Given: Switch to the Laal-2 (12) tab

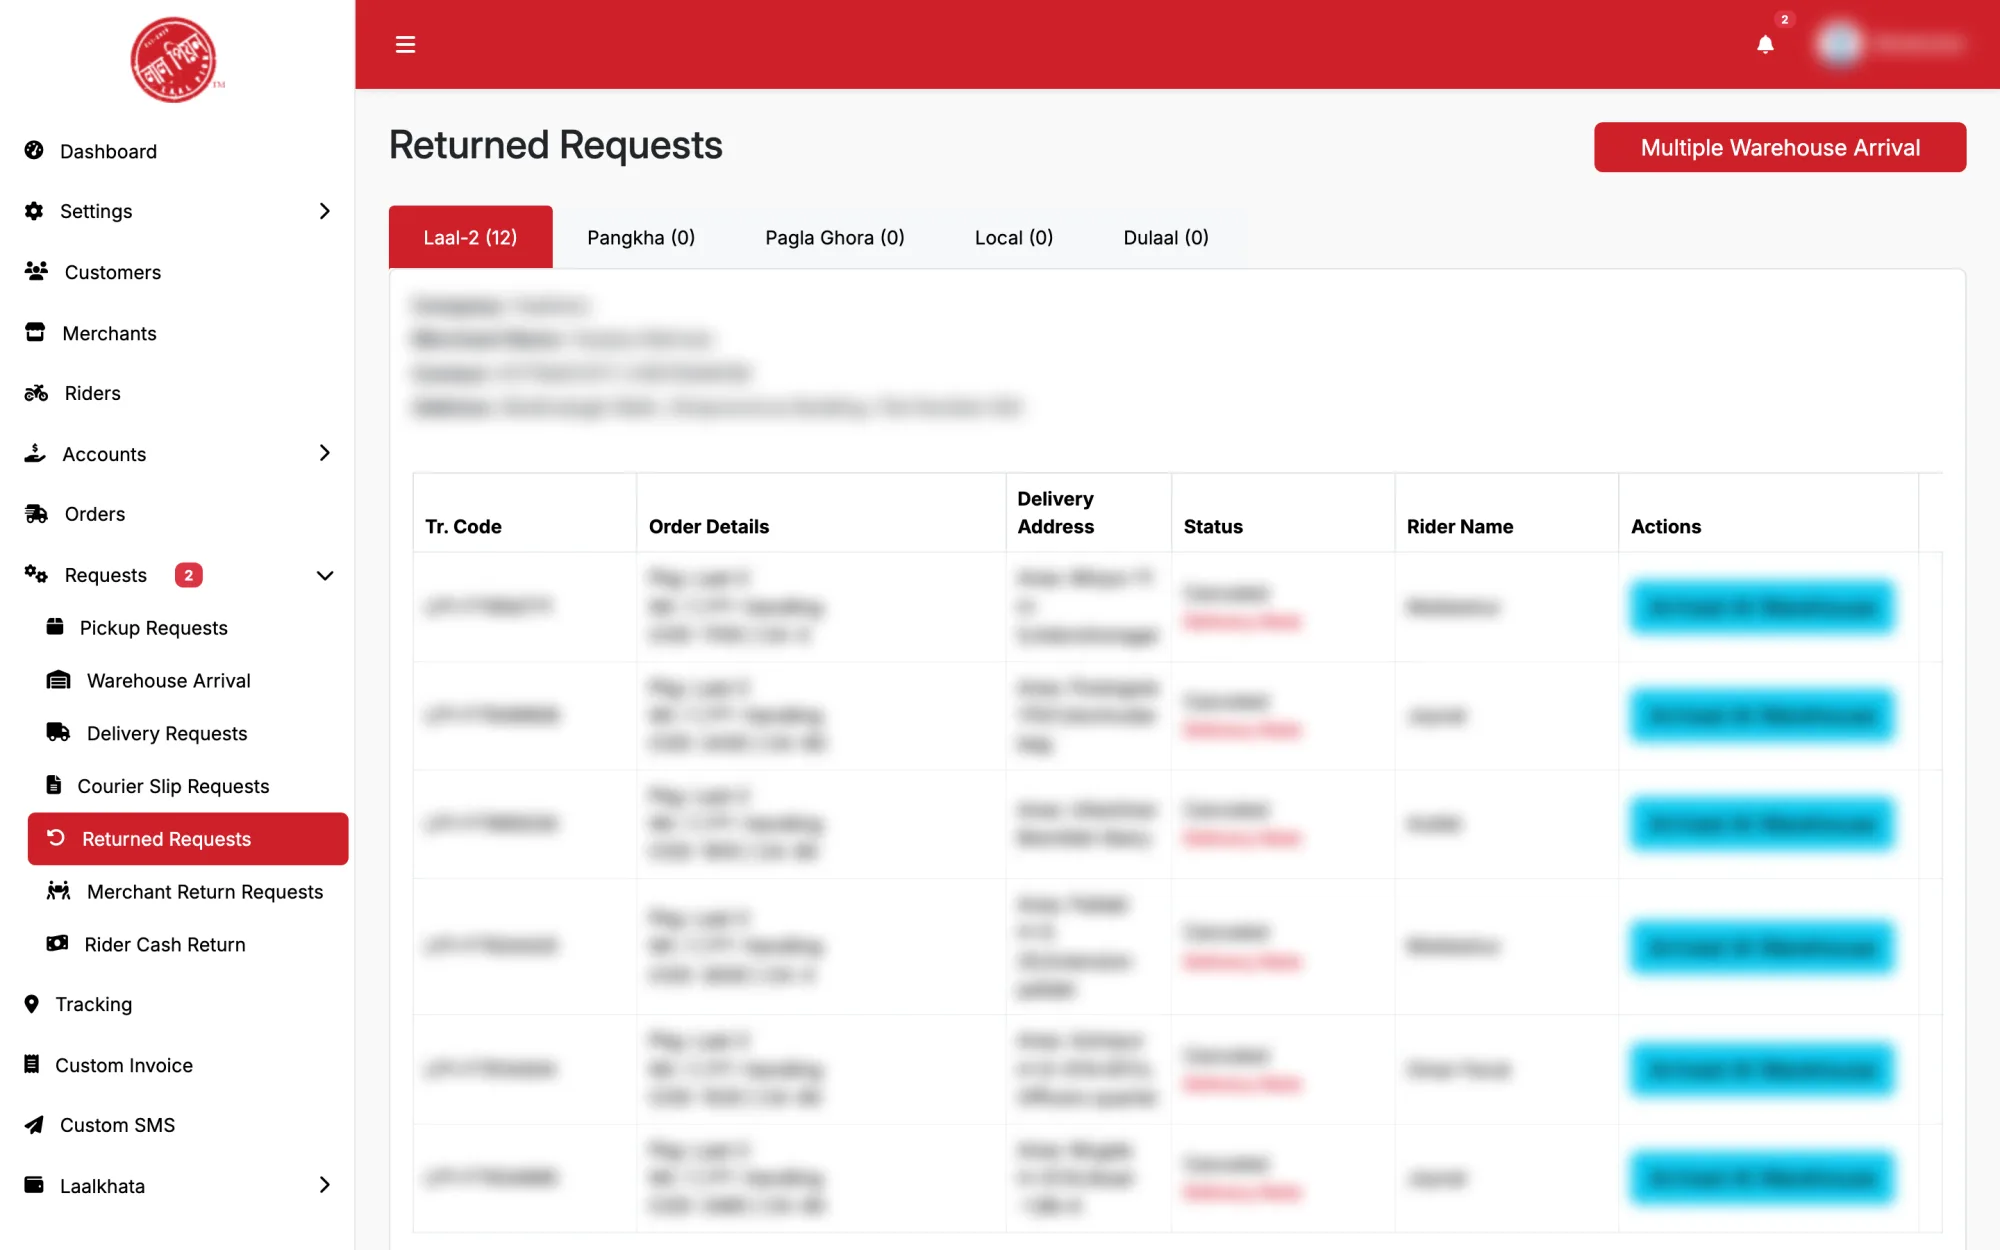Looking at the screenshot, I should click(470, 237).
